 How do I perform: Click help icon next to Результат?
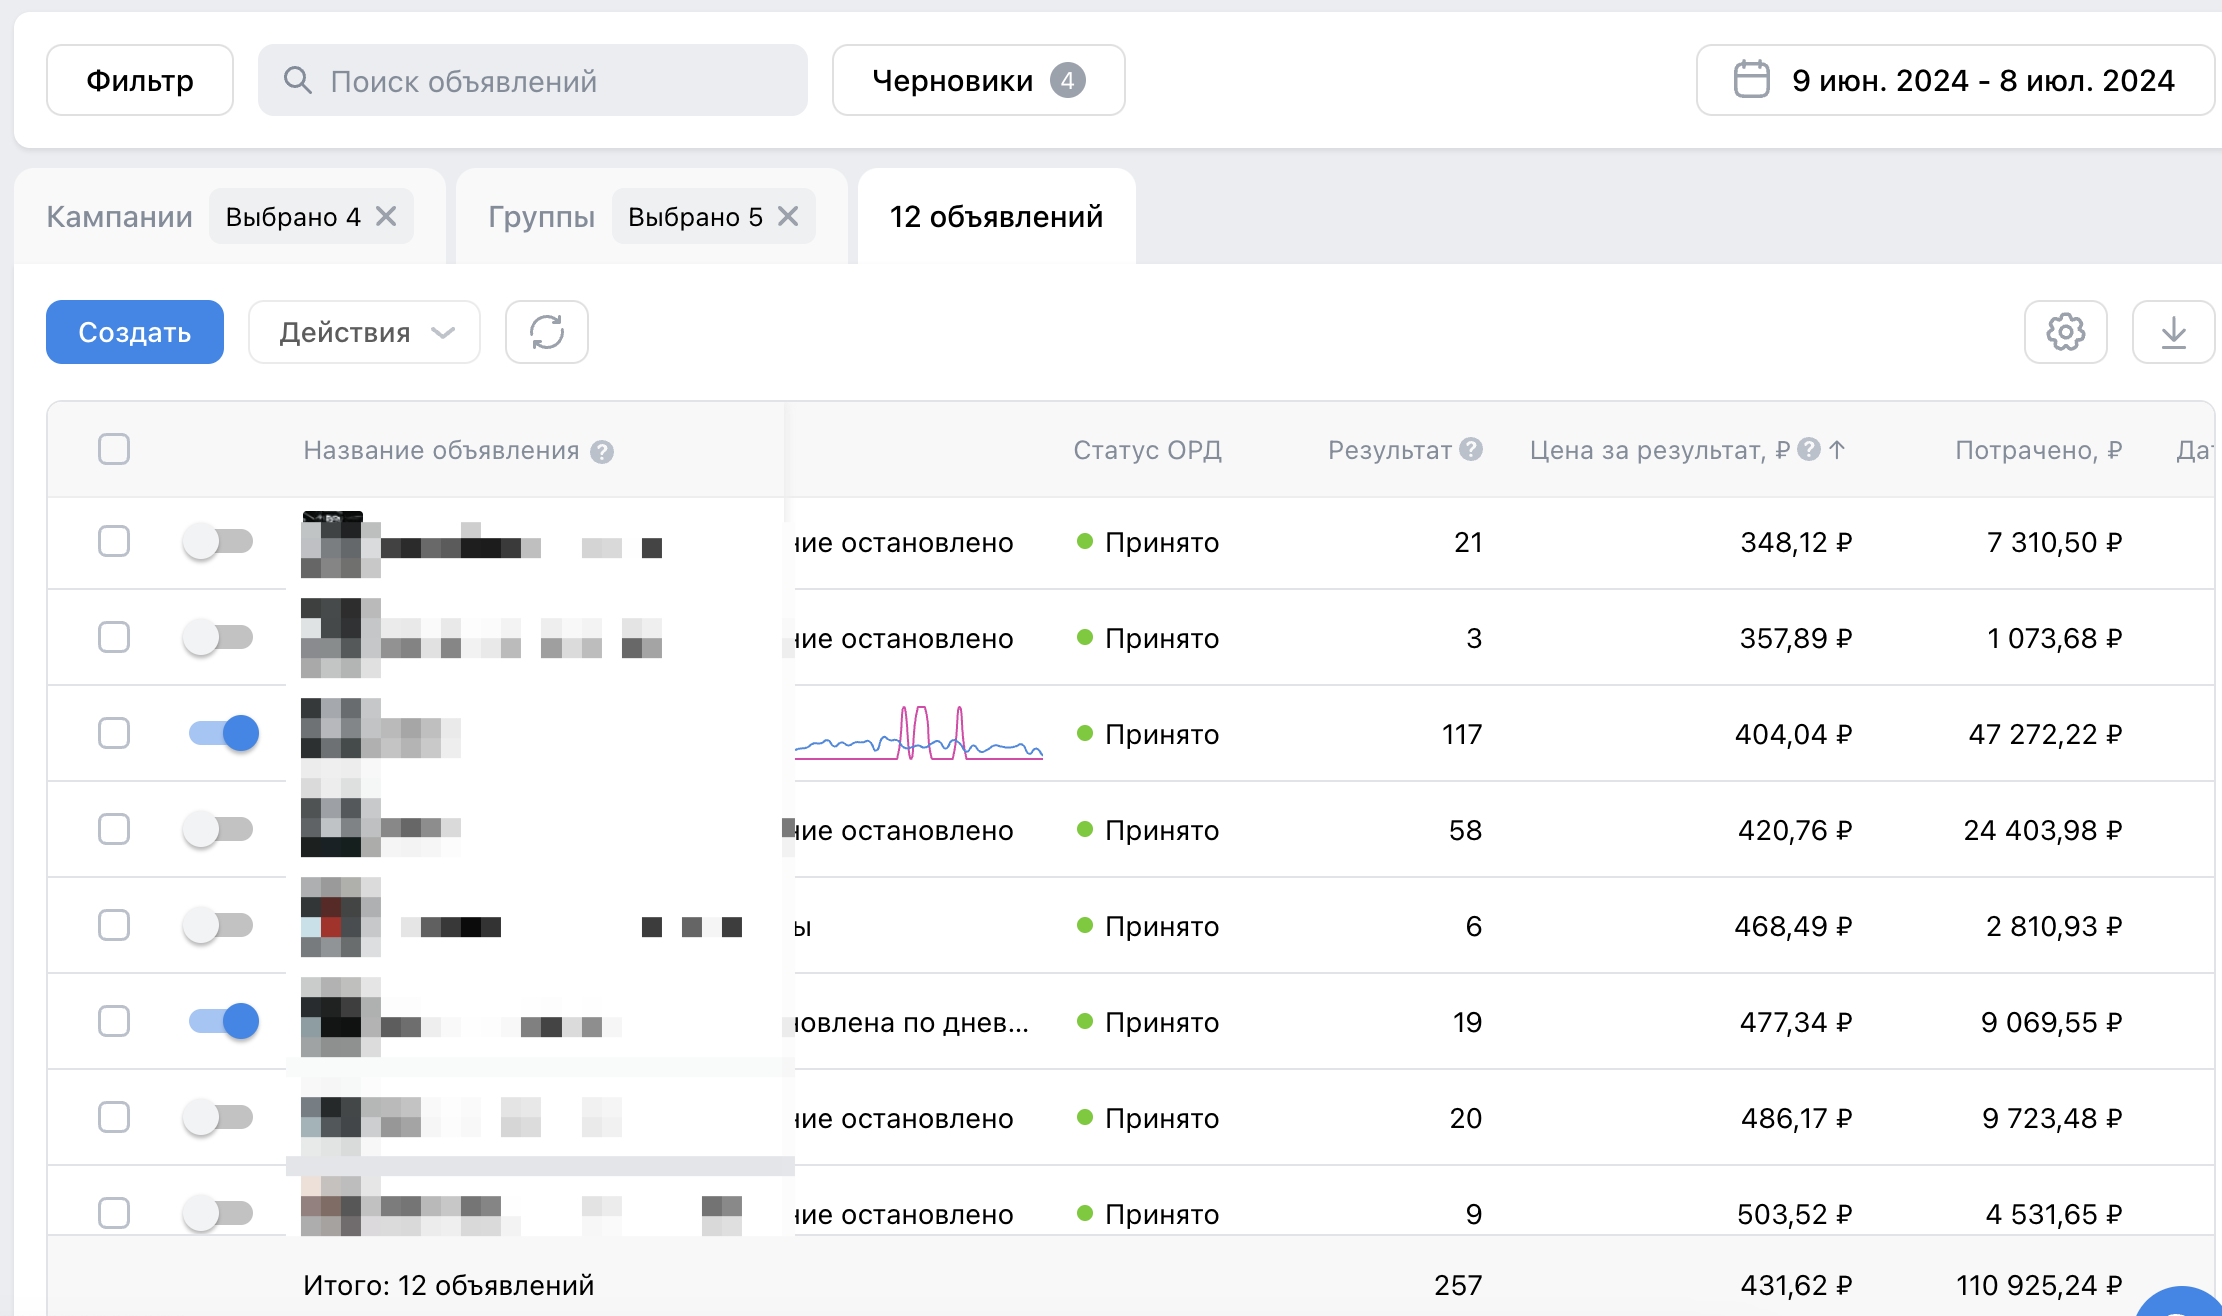1470,449
